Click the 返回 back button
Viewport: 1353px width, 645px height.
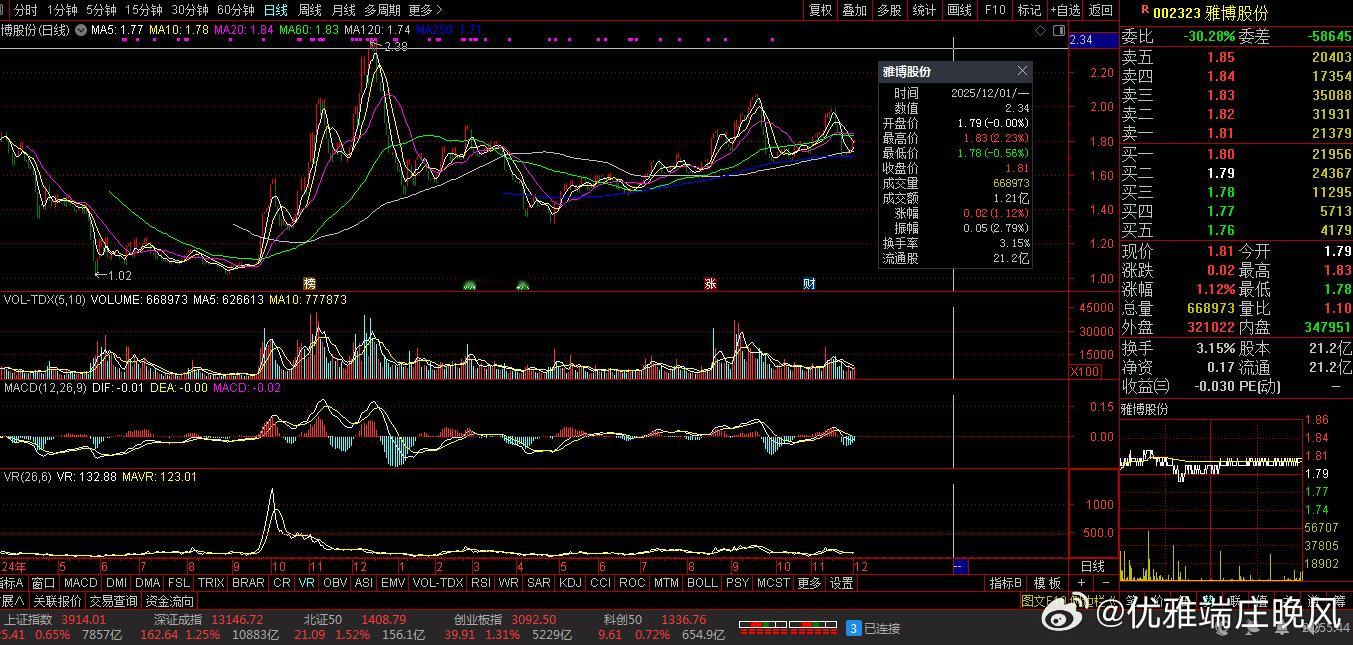(1100, 10)
